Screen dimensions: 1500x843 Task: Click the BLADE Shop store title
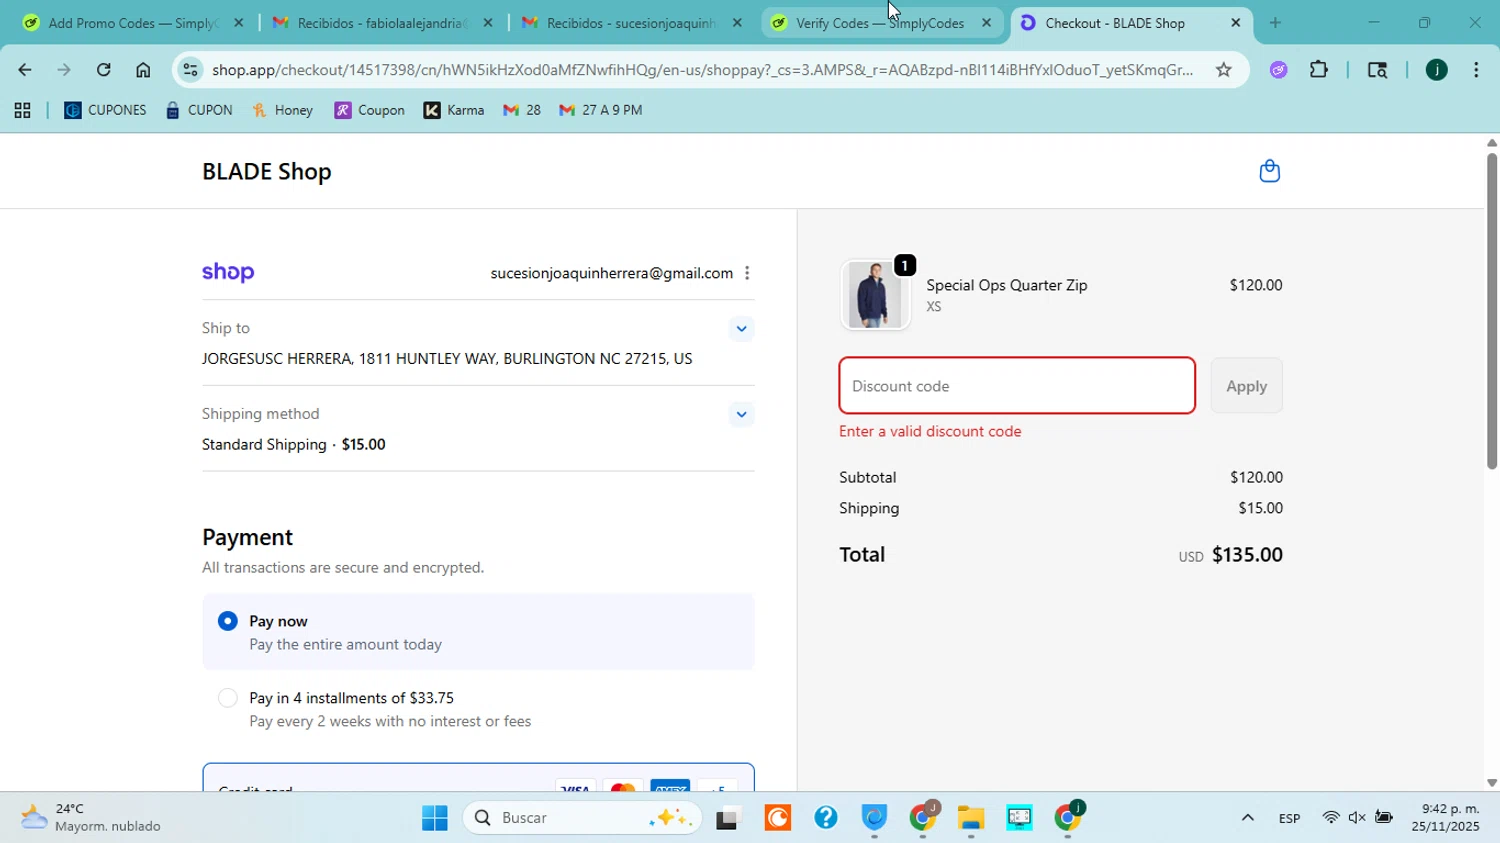pos(267,172)
